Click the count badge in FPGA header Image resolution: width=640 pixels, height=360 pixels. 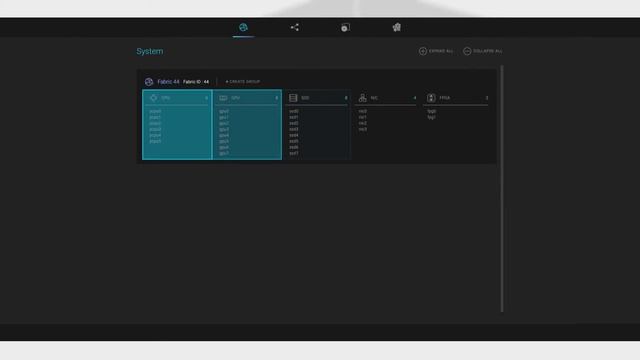tap(487, 98)
